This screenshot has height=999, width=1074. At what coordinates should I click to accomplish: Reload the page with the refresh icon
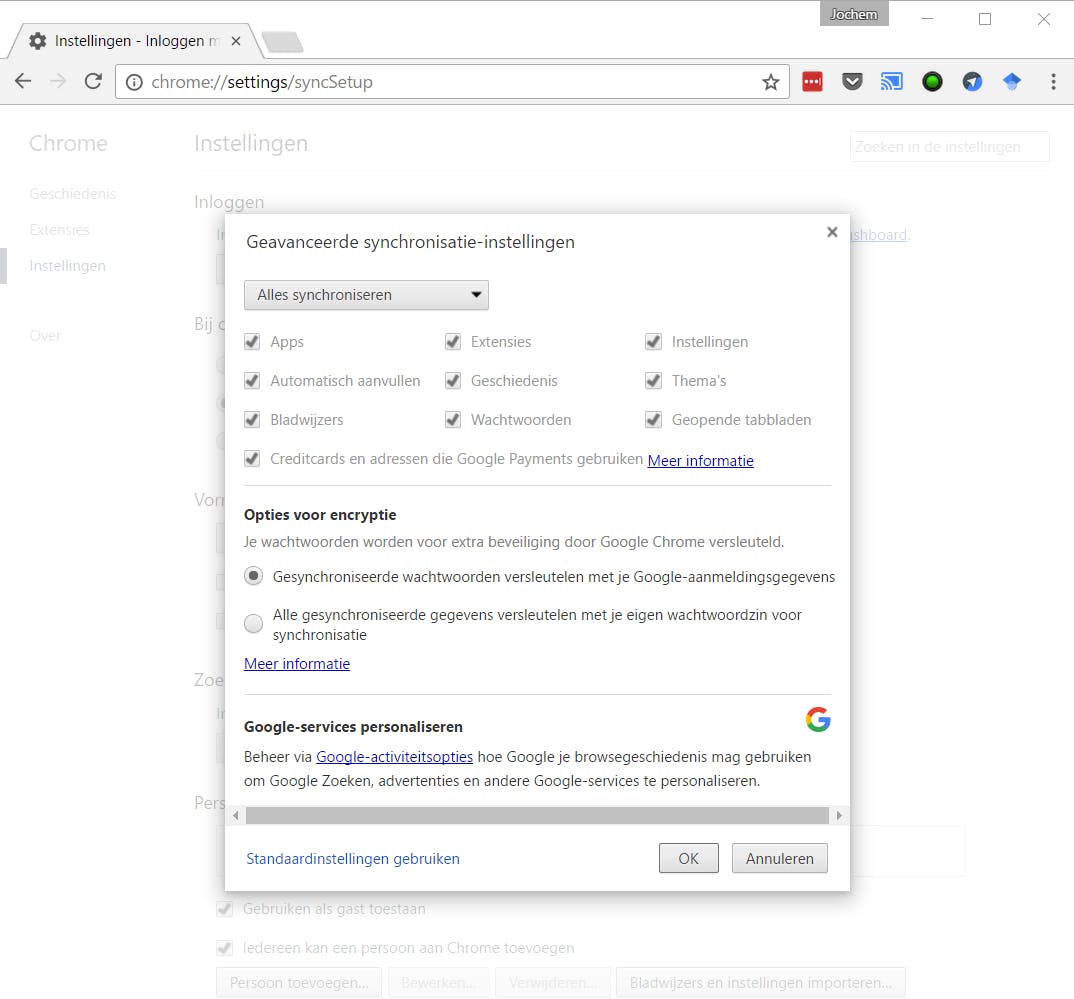[x=93, y=81]
